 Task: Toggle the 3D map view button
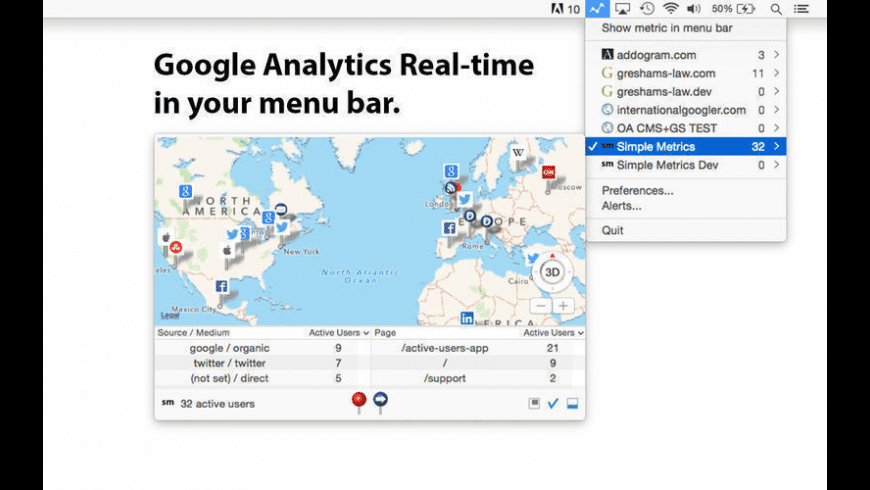click(552, 272)
